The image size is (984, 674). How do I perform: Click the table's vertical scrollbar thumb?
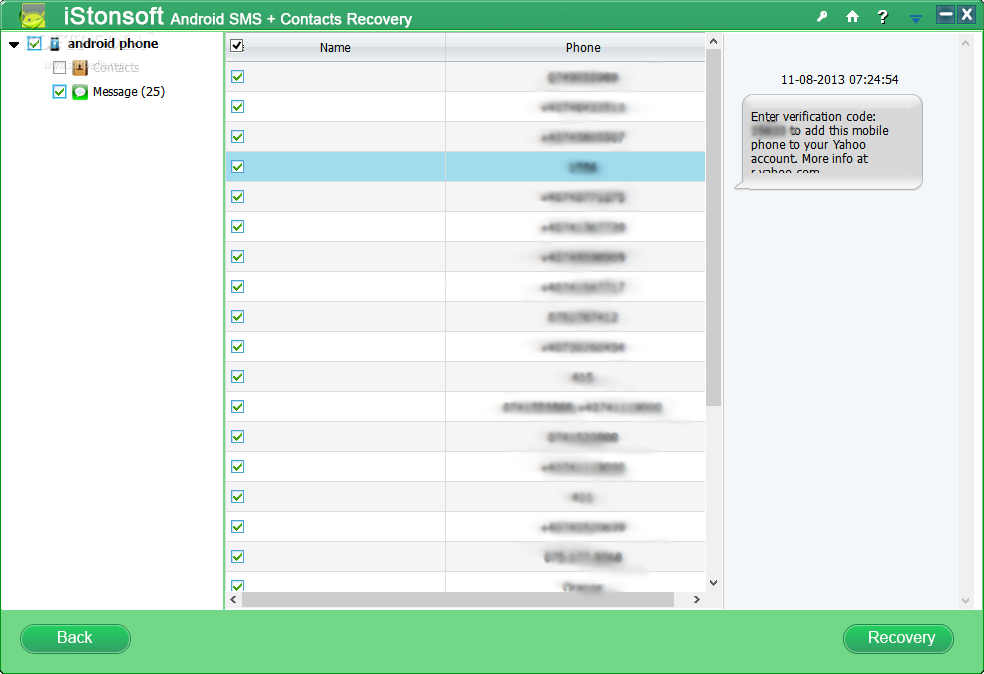coord(713,227)
